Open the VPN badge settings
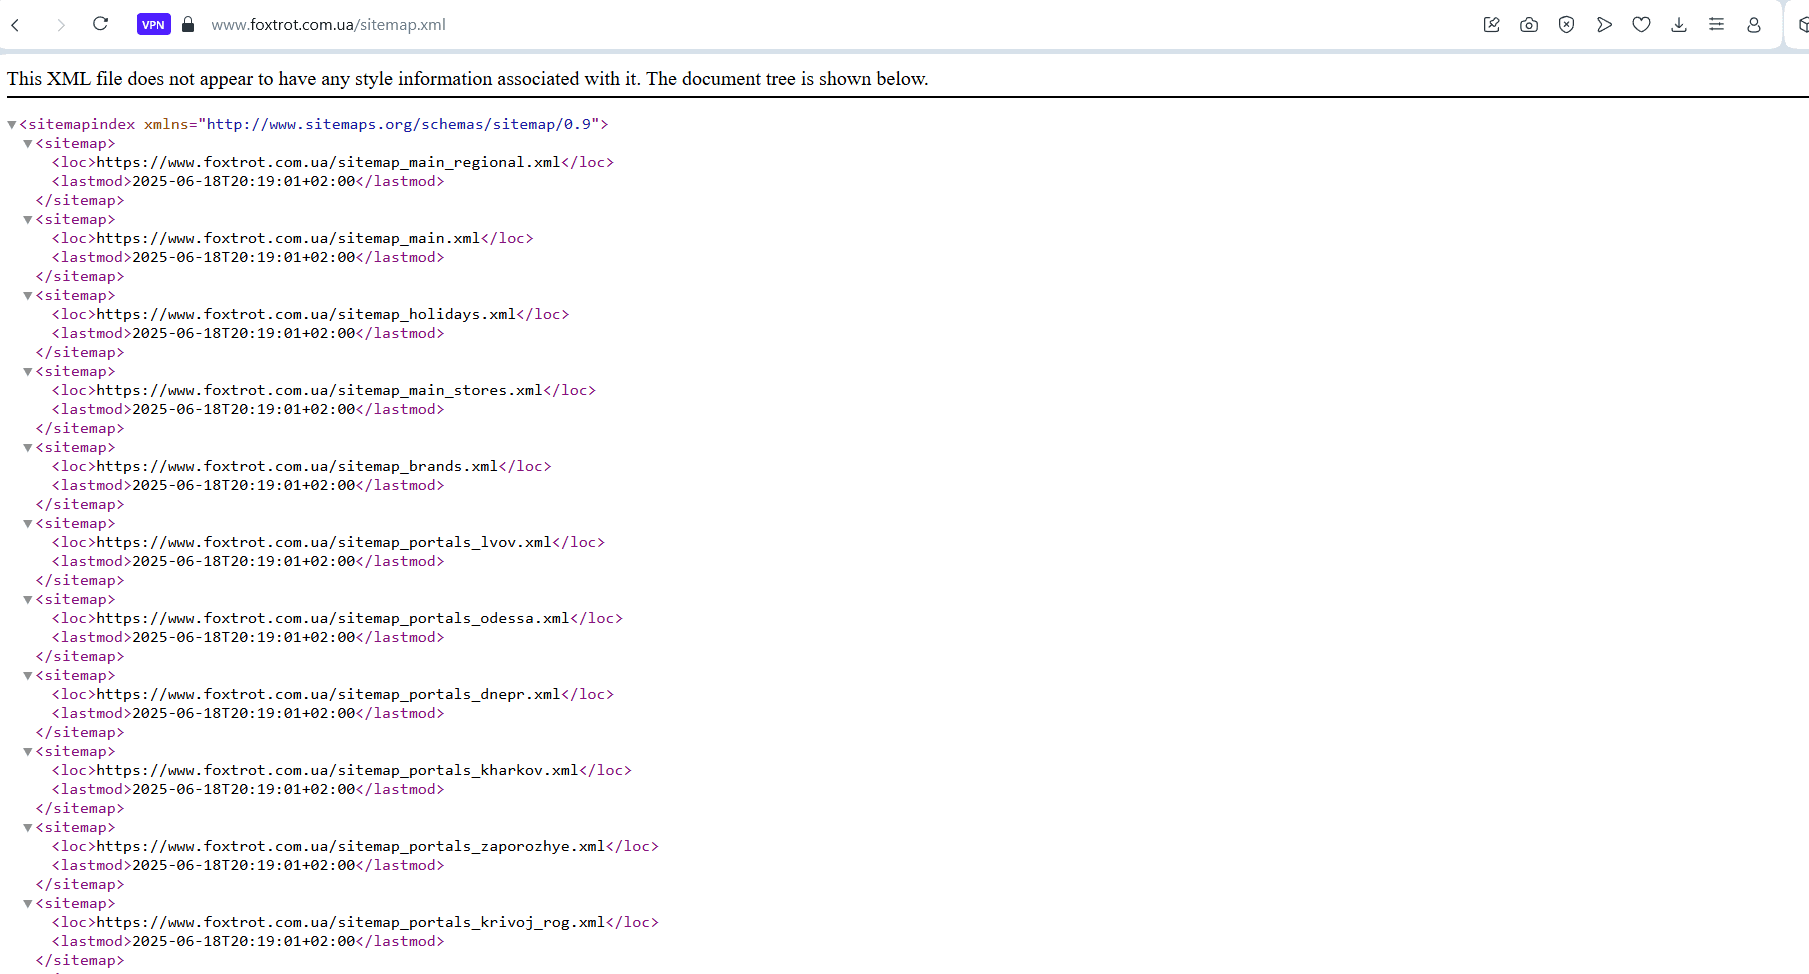Screen dimensions: 1809x974 point(153,25)
